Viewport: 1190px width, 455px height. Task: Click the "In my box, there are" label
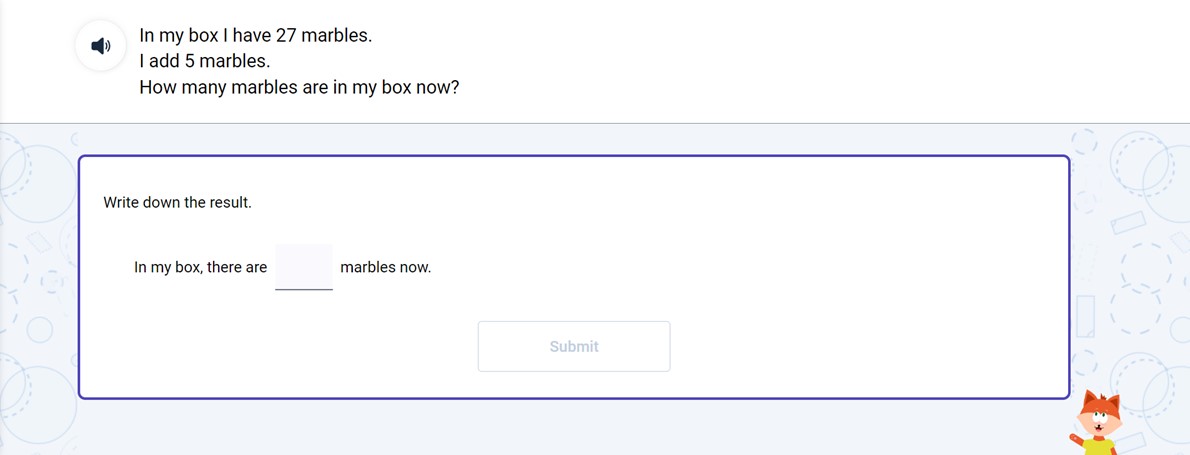coord(200,267)
